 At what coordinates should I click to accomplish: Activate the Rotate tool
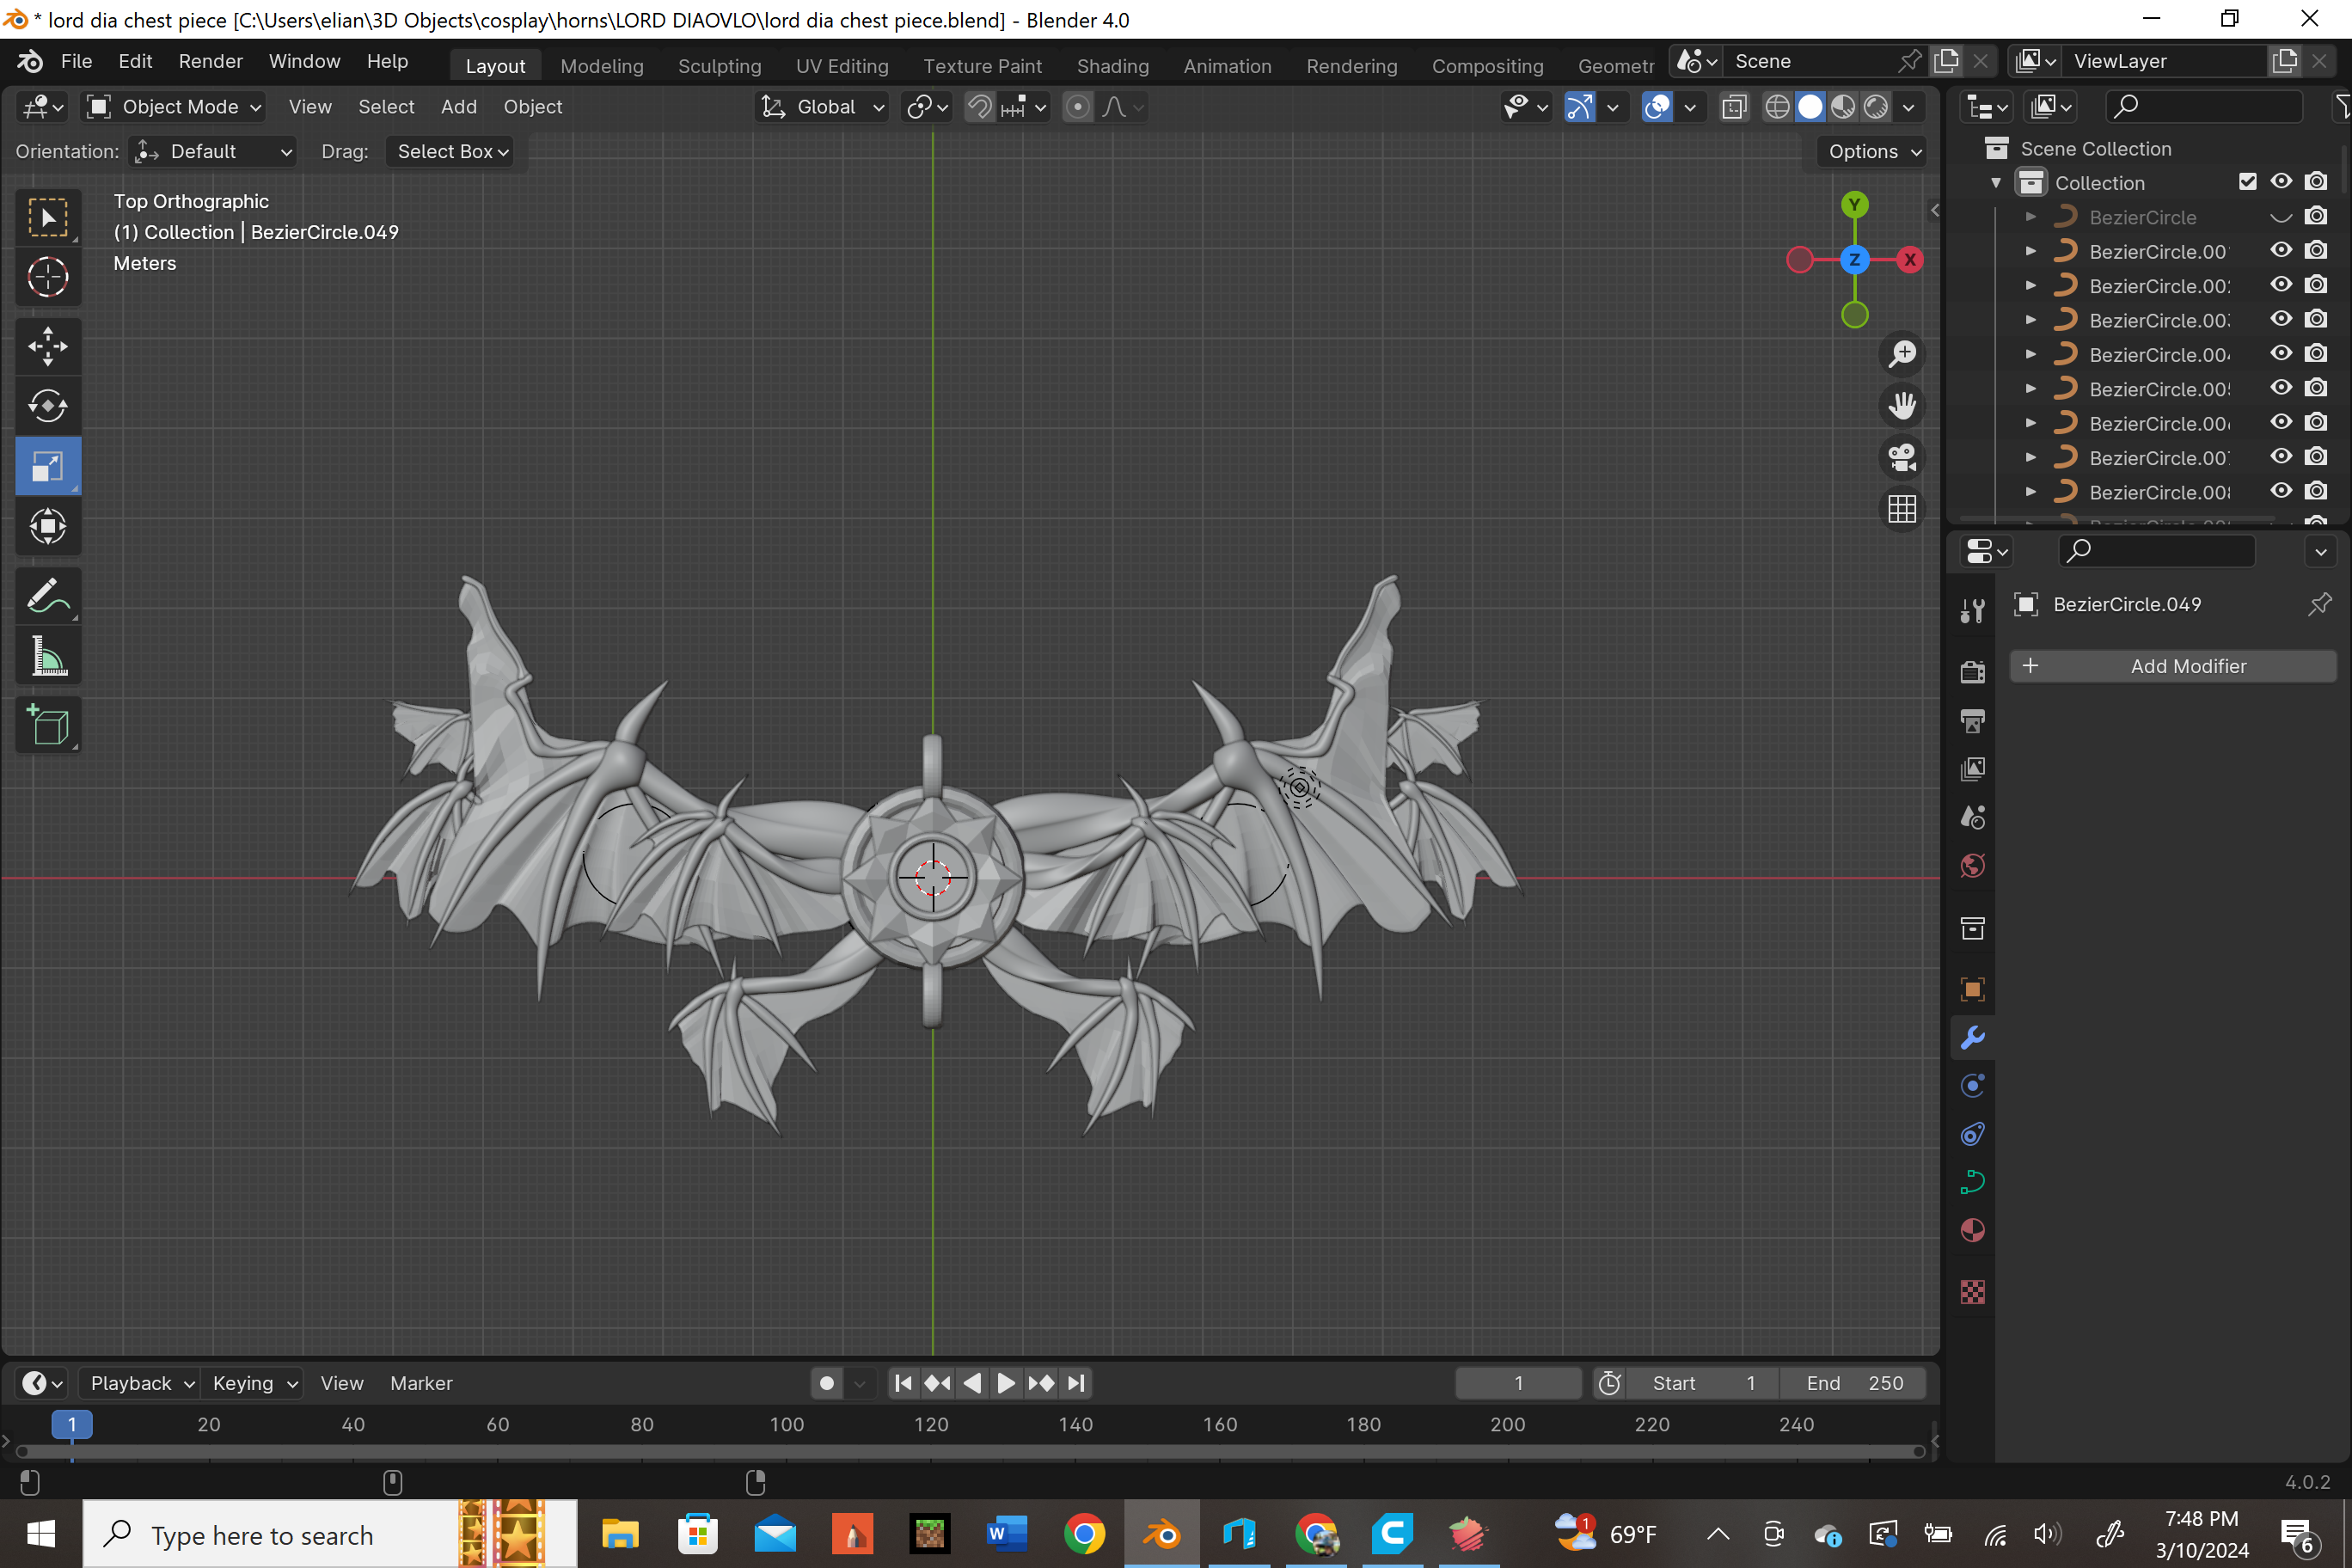coord(47,406)
